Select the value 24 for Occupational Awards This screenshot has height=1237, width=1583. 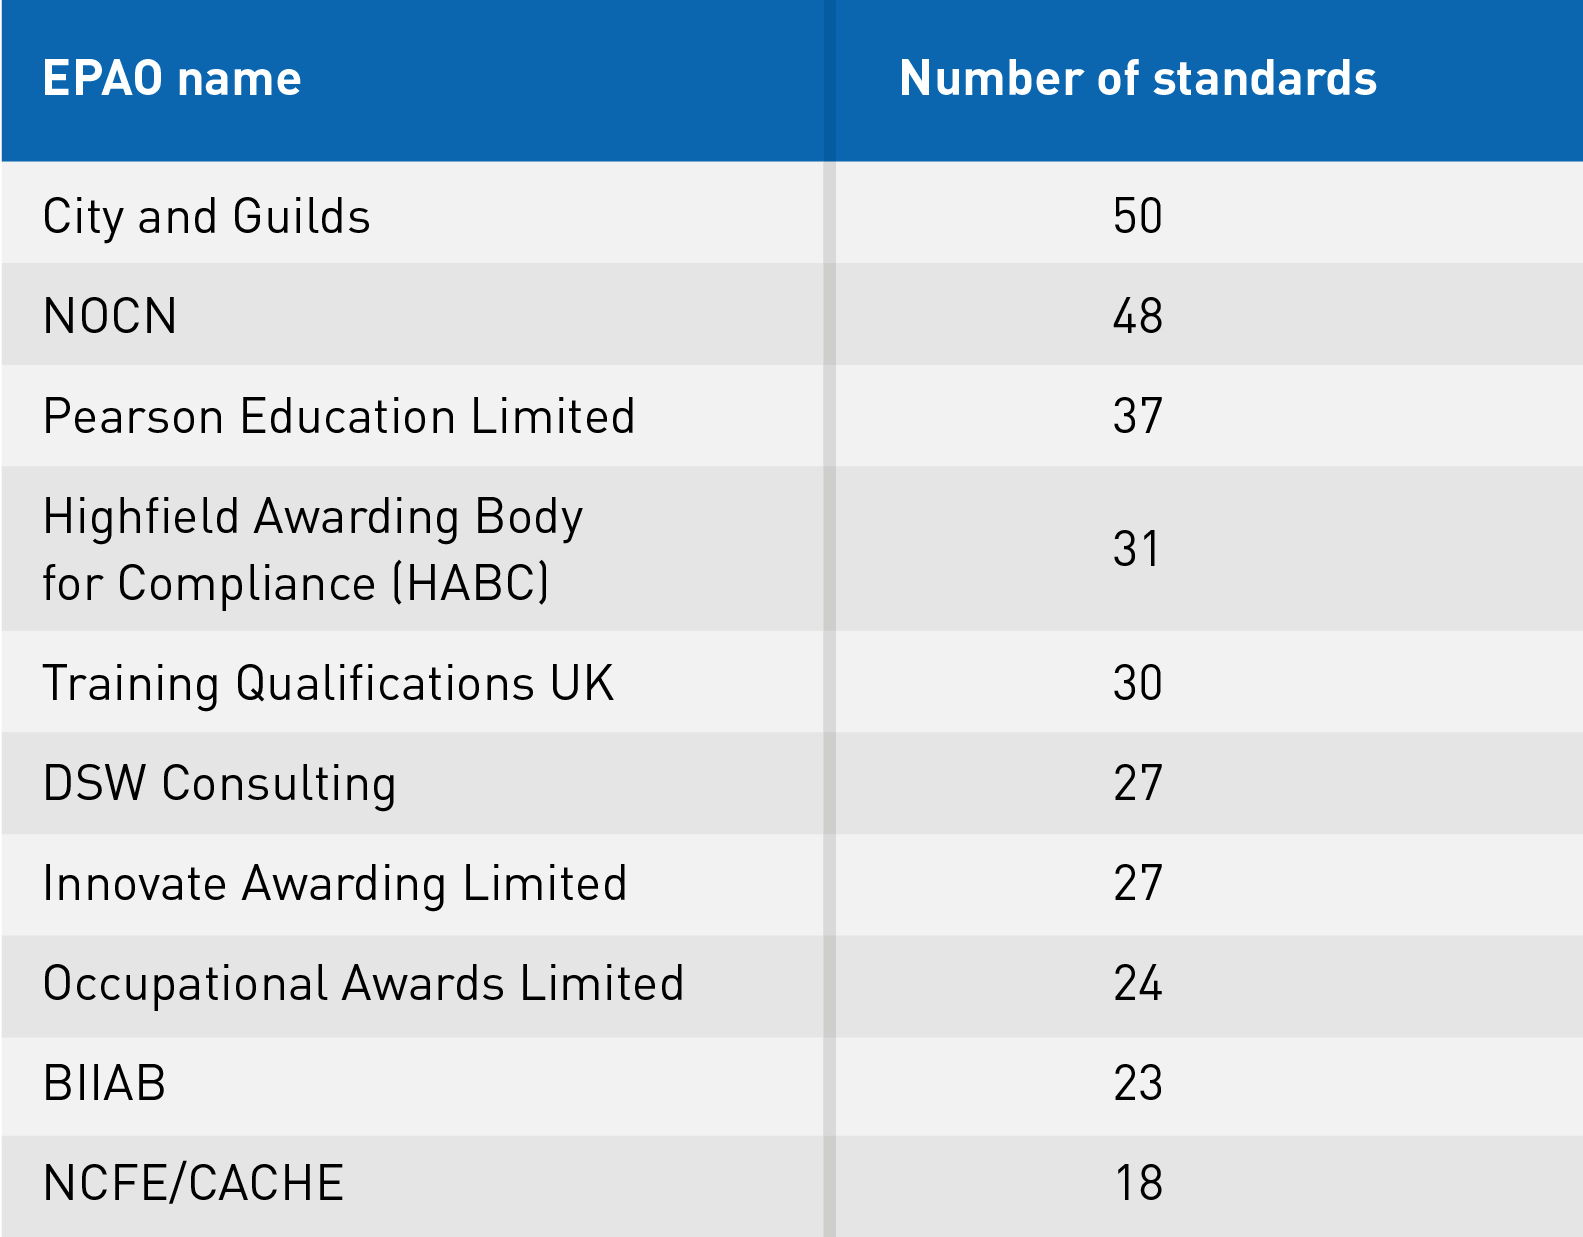(x=1138, y=983)
